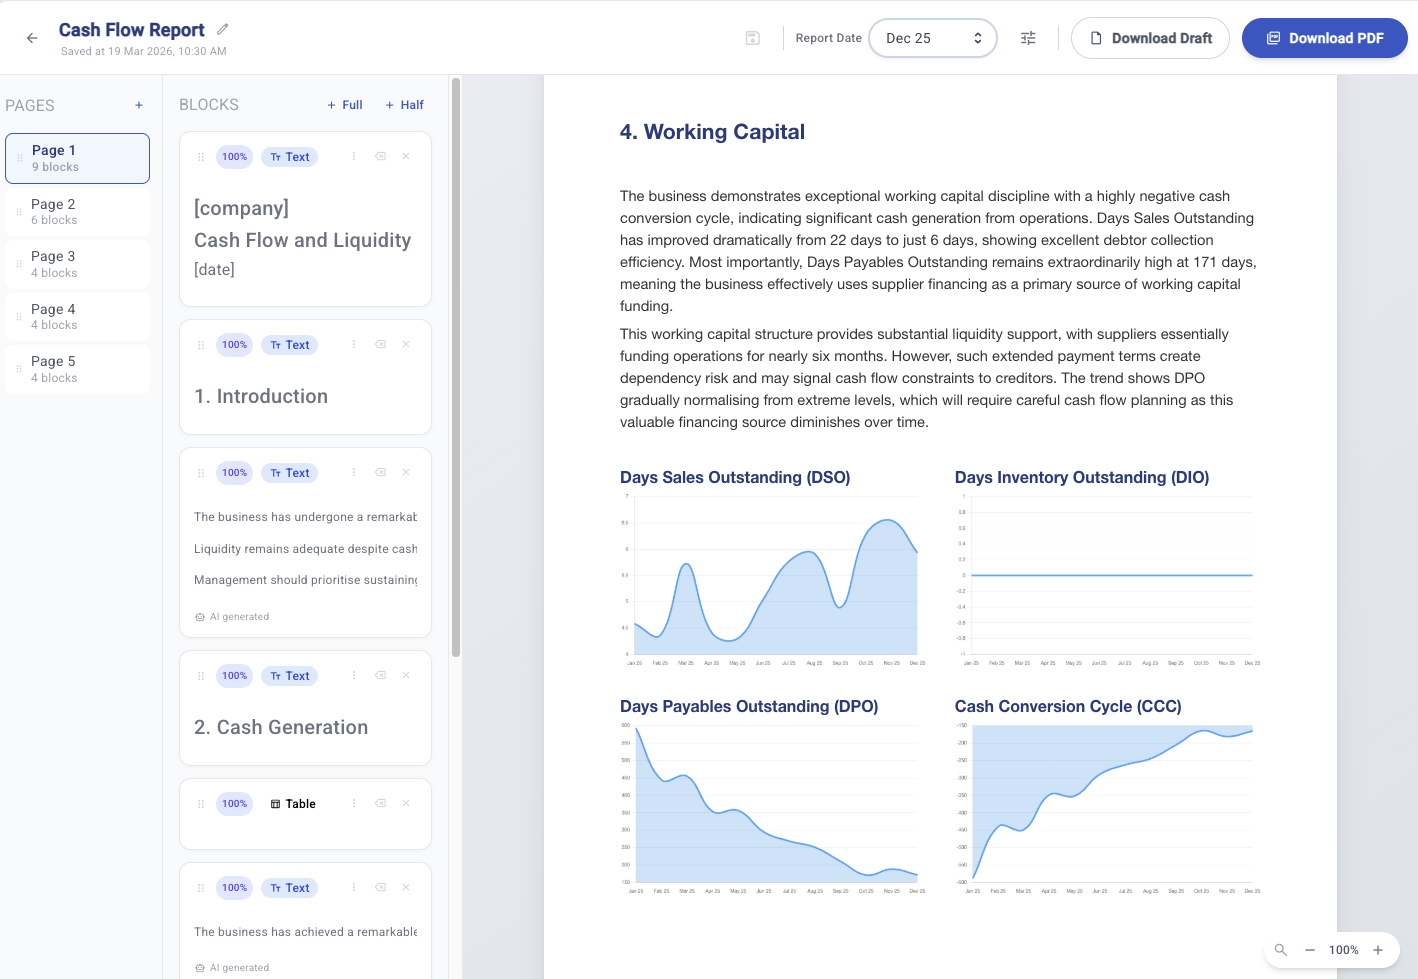
Task: Add a new page with the plus icon
Action: coord(139,105)
